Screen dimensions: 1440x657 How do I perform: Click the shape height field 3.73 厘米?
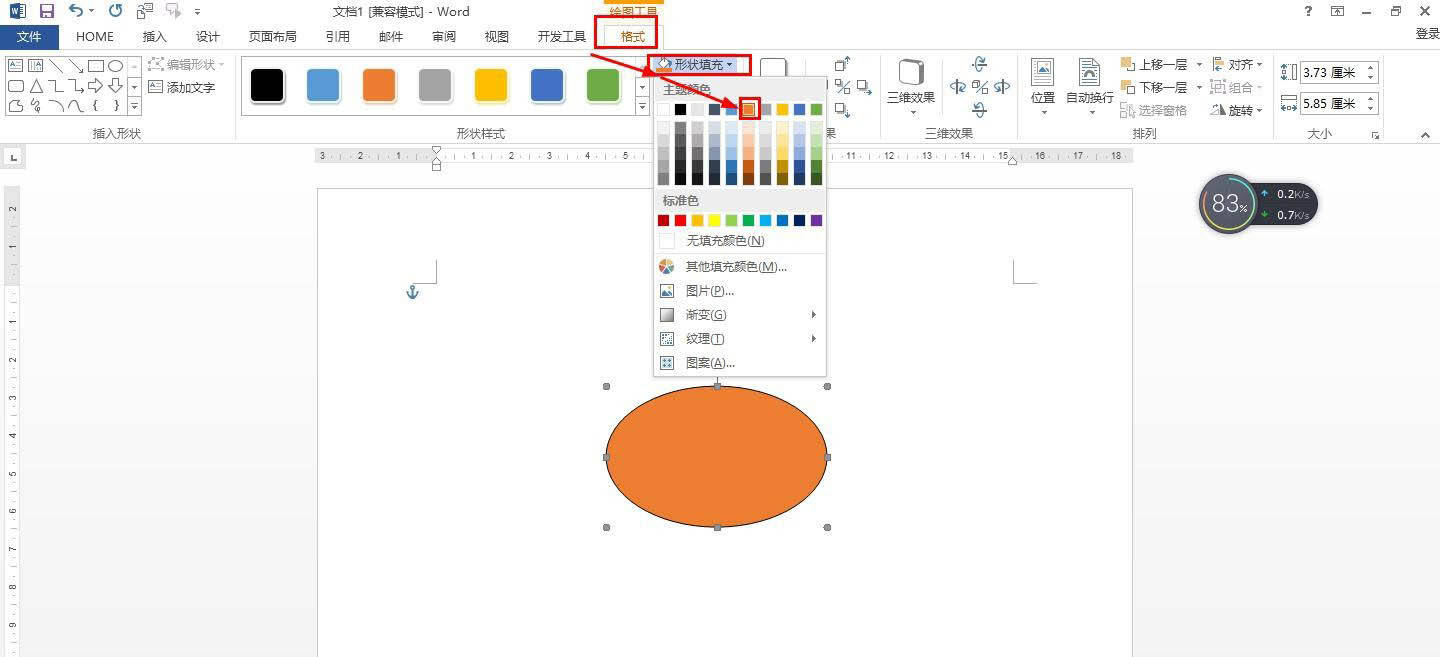pos(1339,73)
